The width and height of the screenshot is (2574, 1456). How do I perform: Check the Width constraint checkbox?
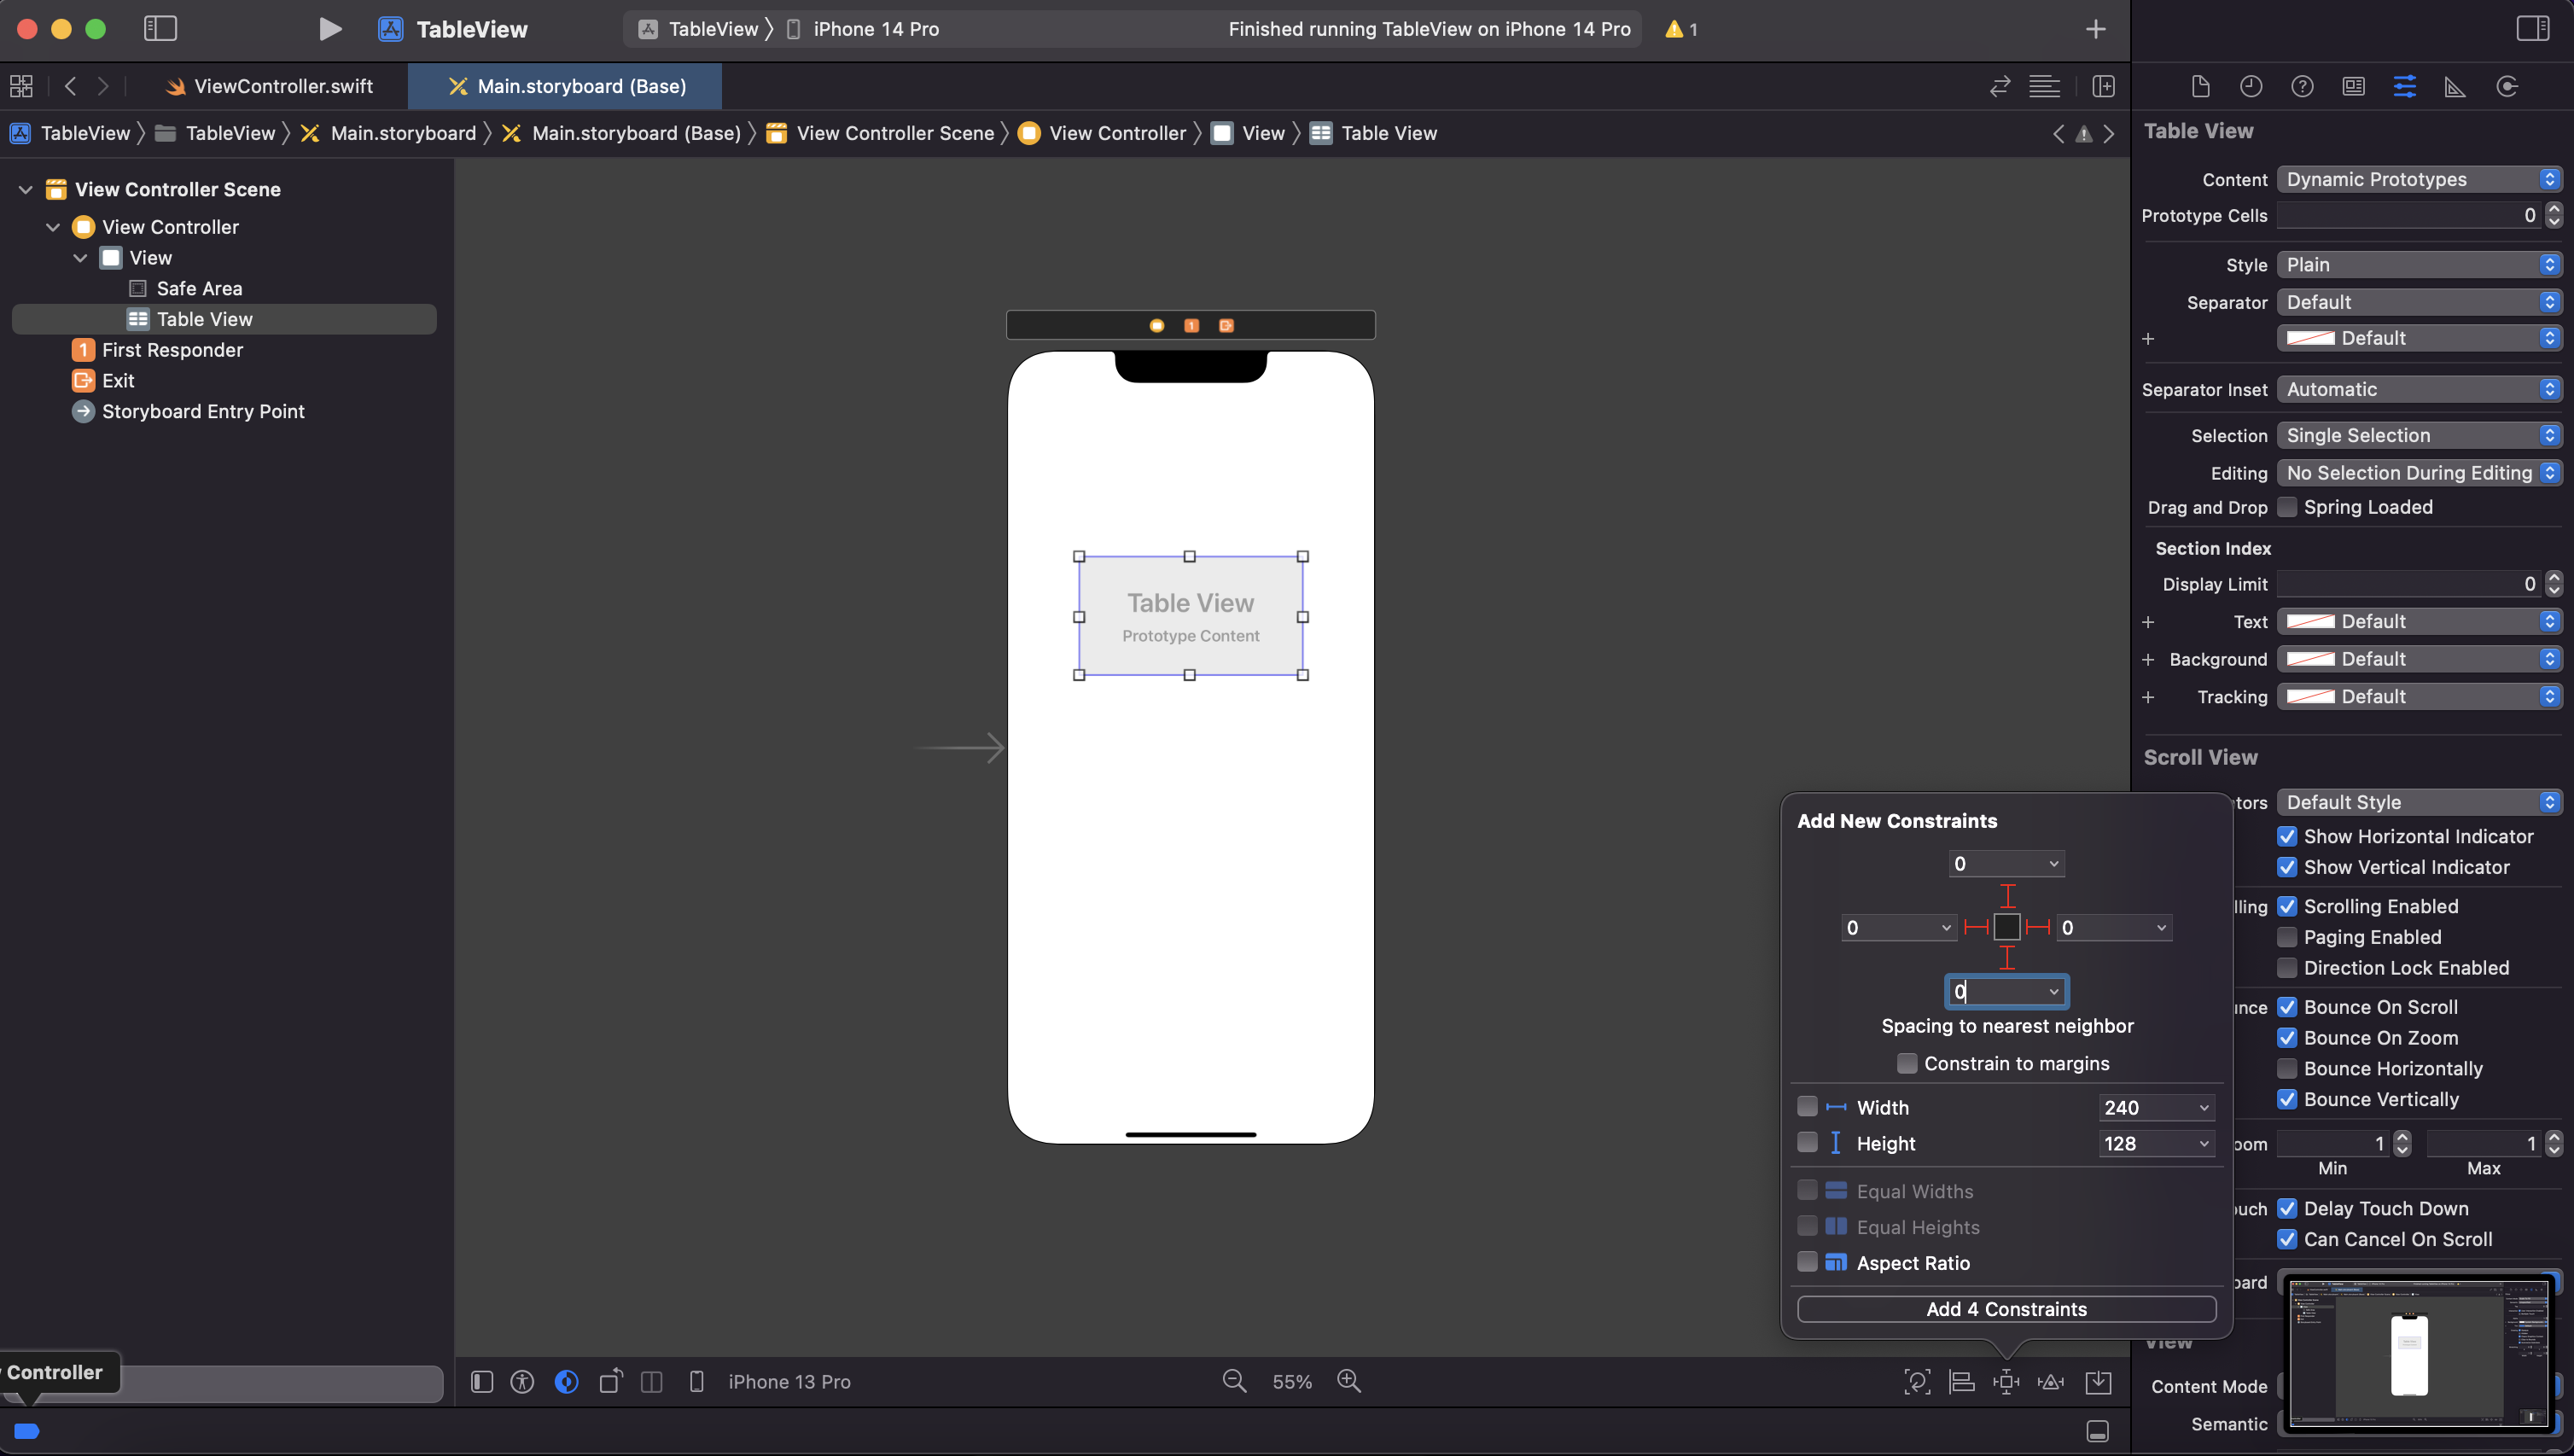pos(1807,1106)
